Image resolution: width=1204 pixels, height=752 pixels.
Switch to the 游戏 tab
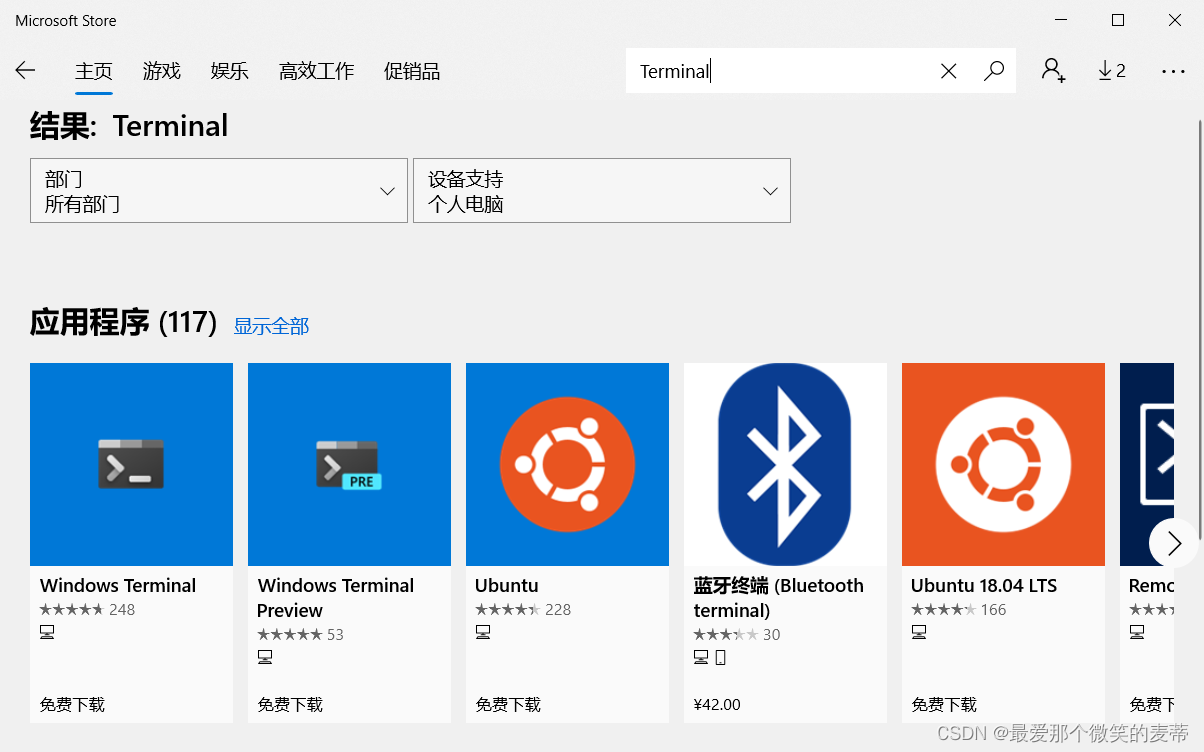click(x=161, y=71)
